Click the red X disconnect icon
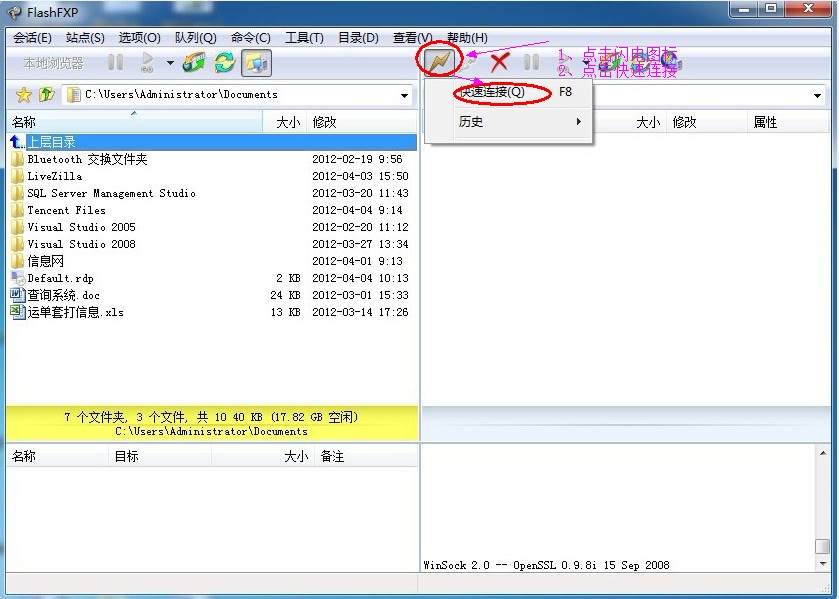 [499, 63]
